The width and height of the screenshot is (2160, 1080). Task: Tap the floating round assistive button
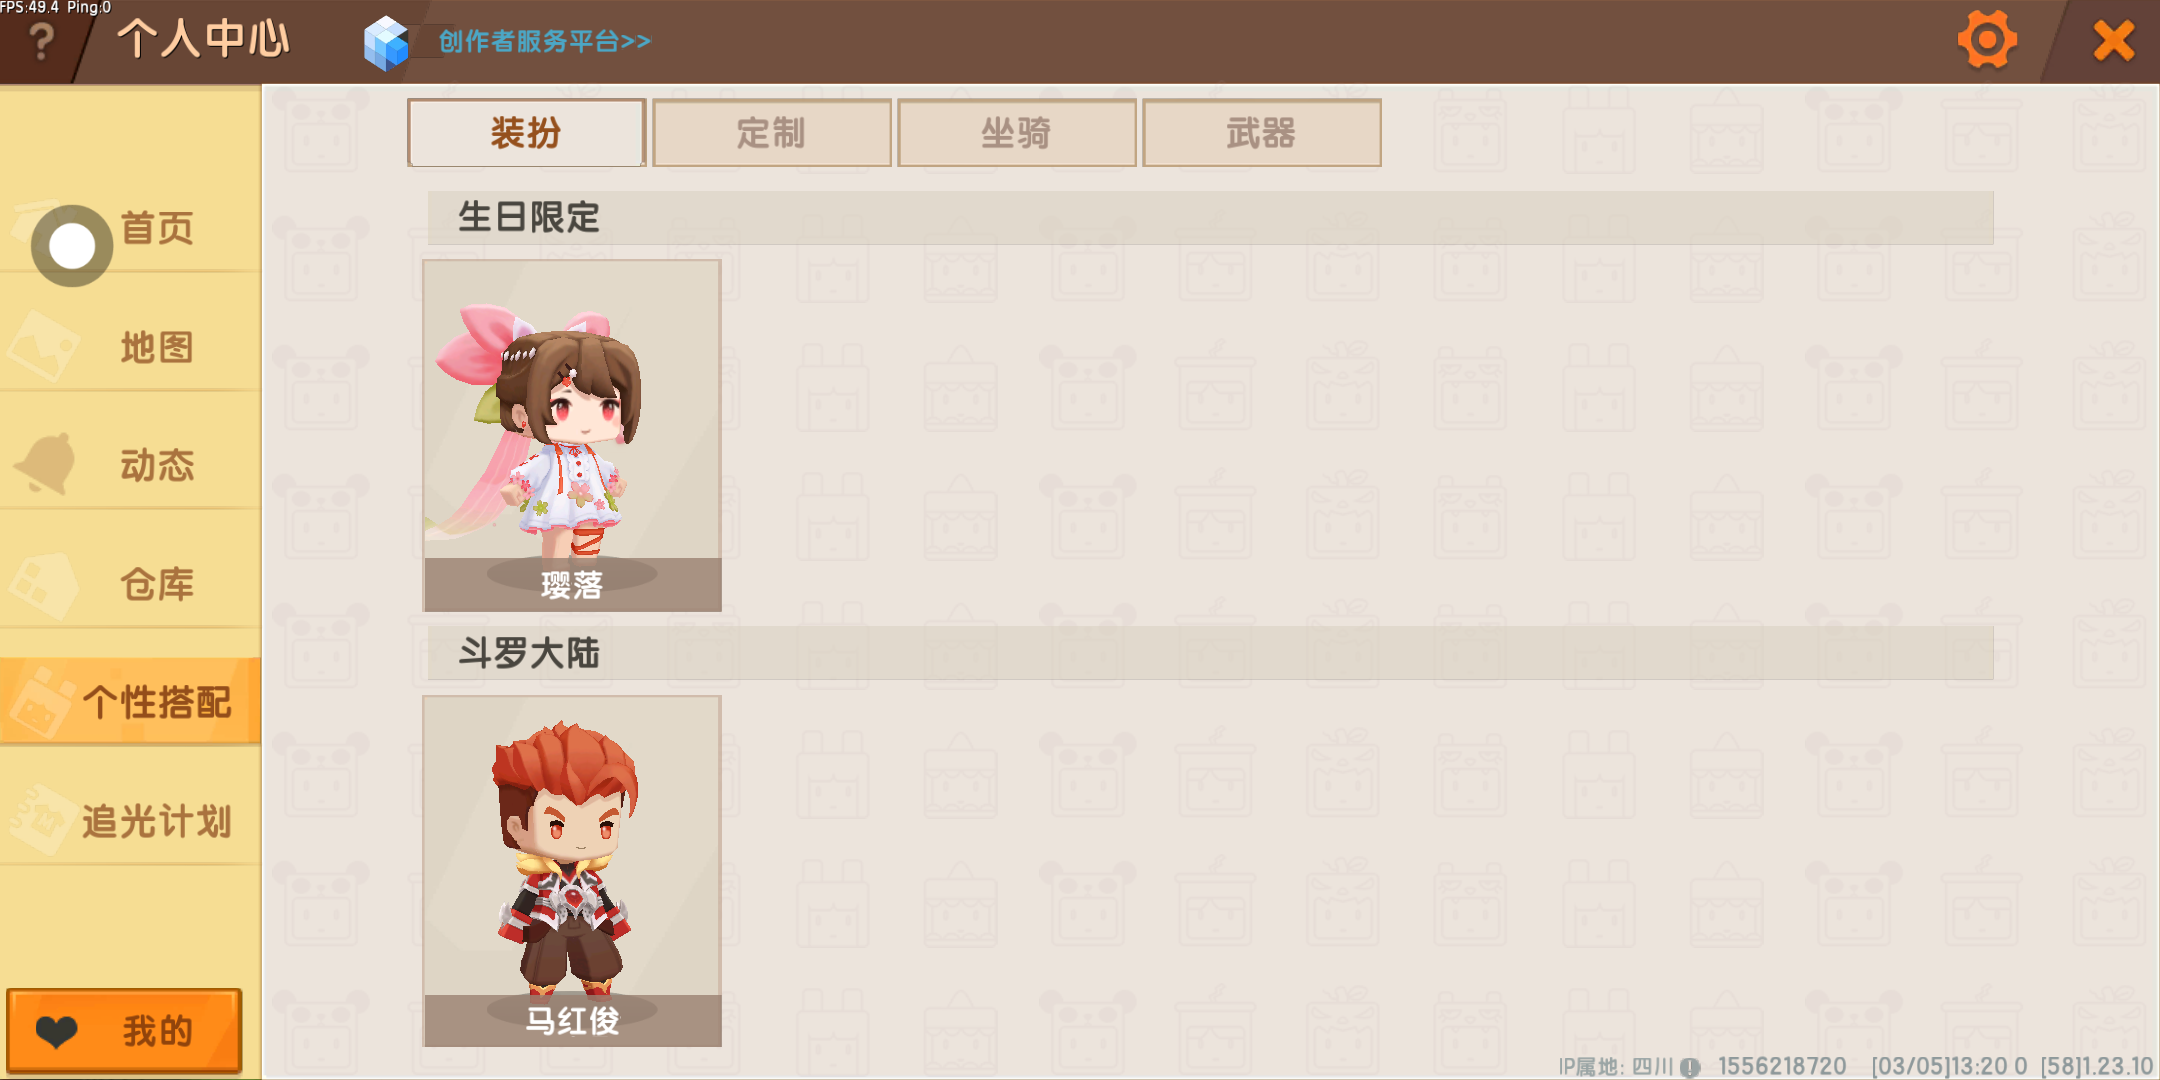pos(72,246)
